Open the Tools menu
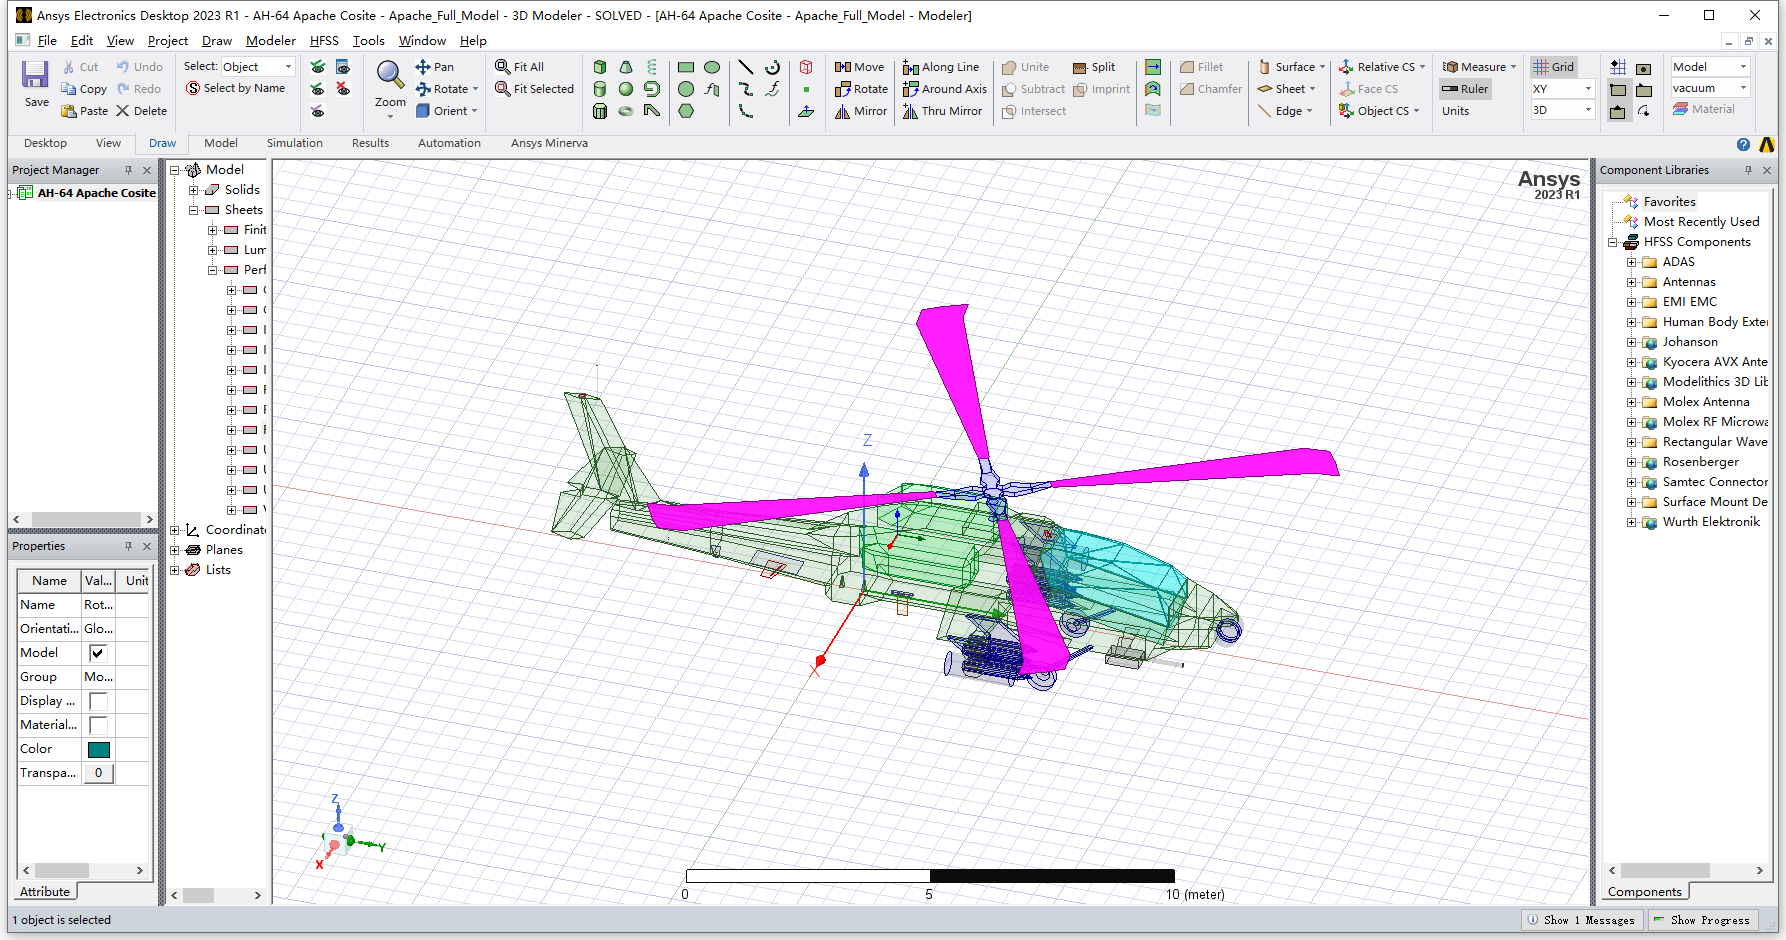The height and width of the screenshot is (940, 1786). click(368, 41)
